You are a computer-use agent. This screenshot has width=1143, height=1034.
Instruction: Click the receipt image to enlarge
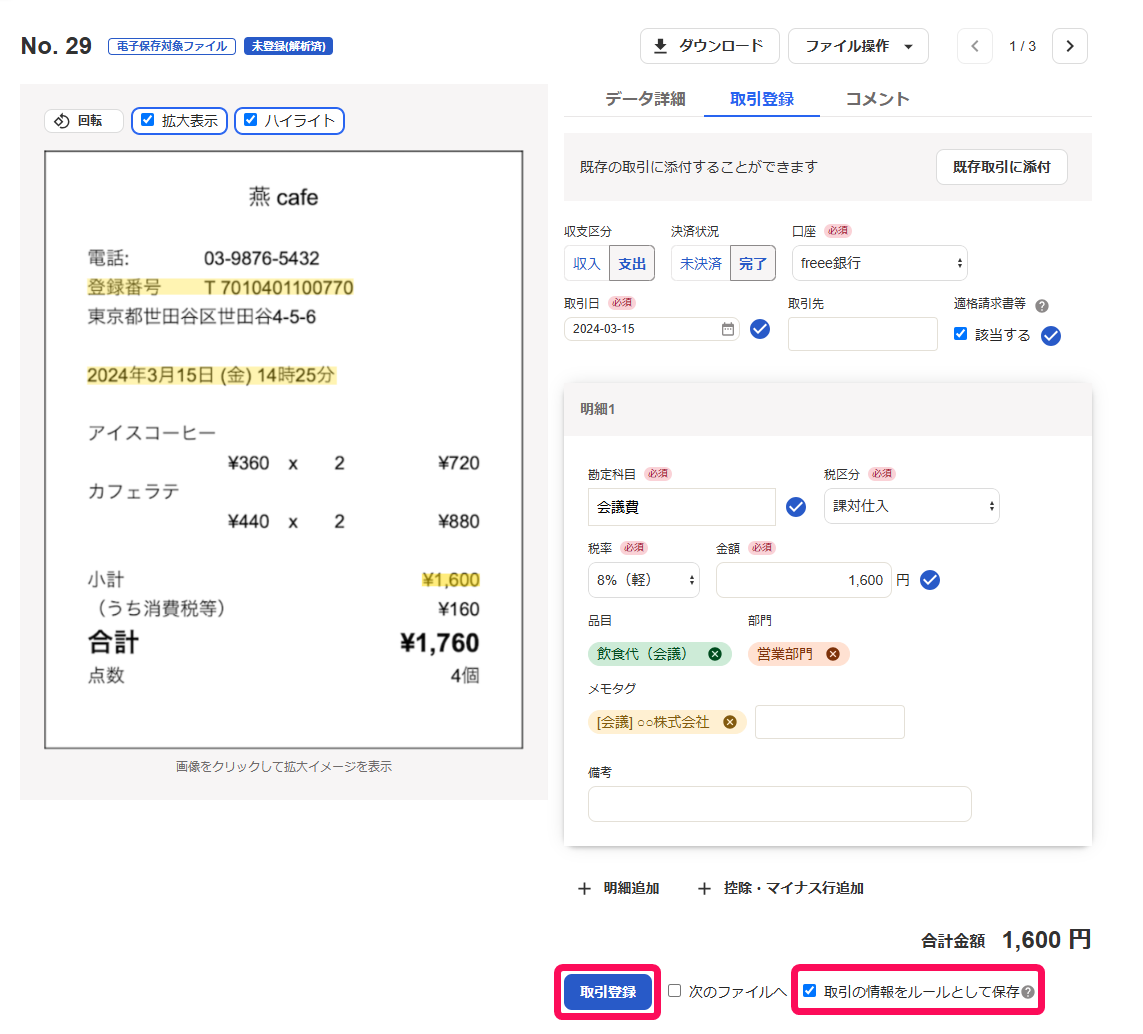pyautogui.click(x=284, y=449)
